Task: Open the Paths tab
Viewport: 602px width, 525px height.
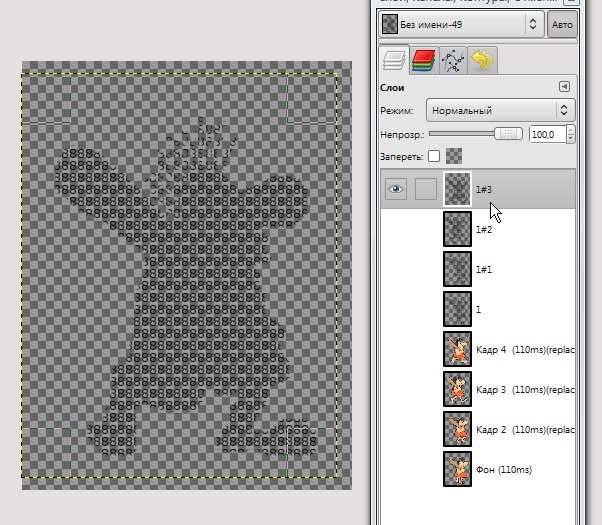Action: pos(453,60)
